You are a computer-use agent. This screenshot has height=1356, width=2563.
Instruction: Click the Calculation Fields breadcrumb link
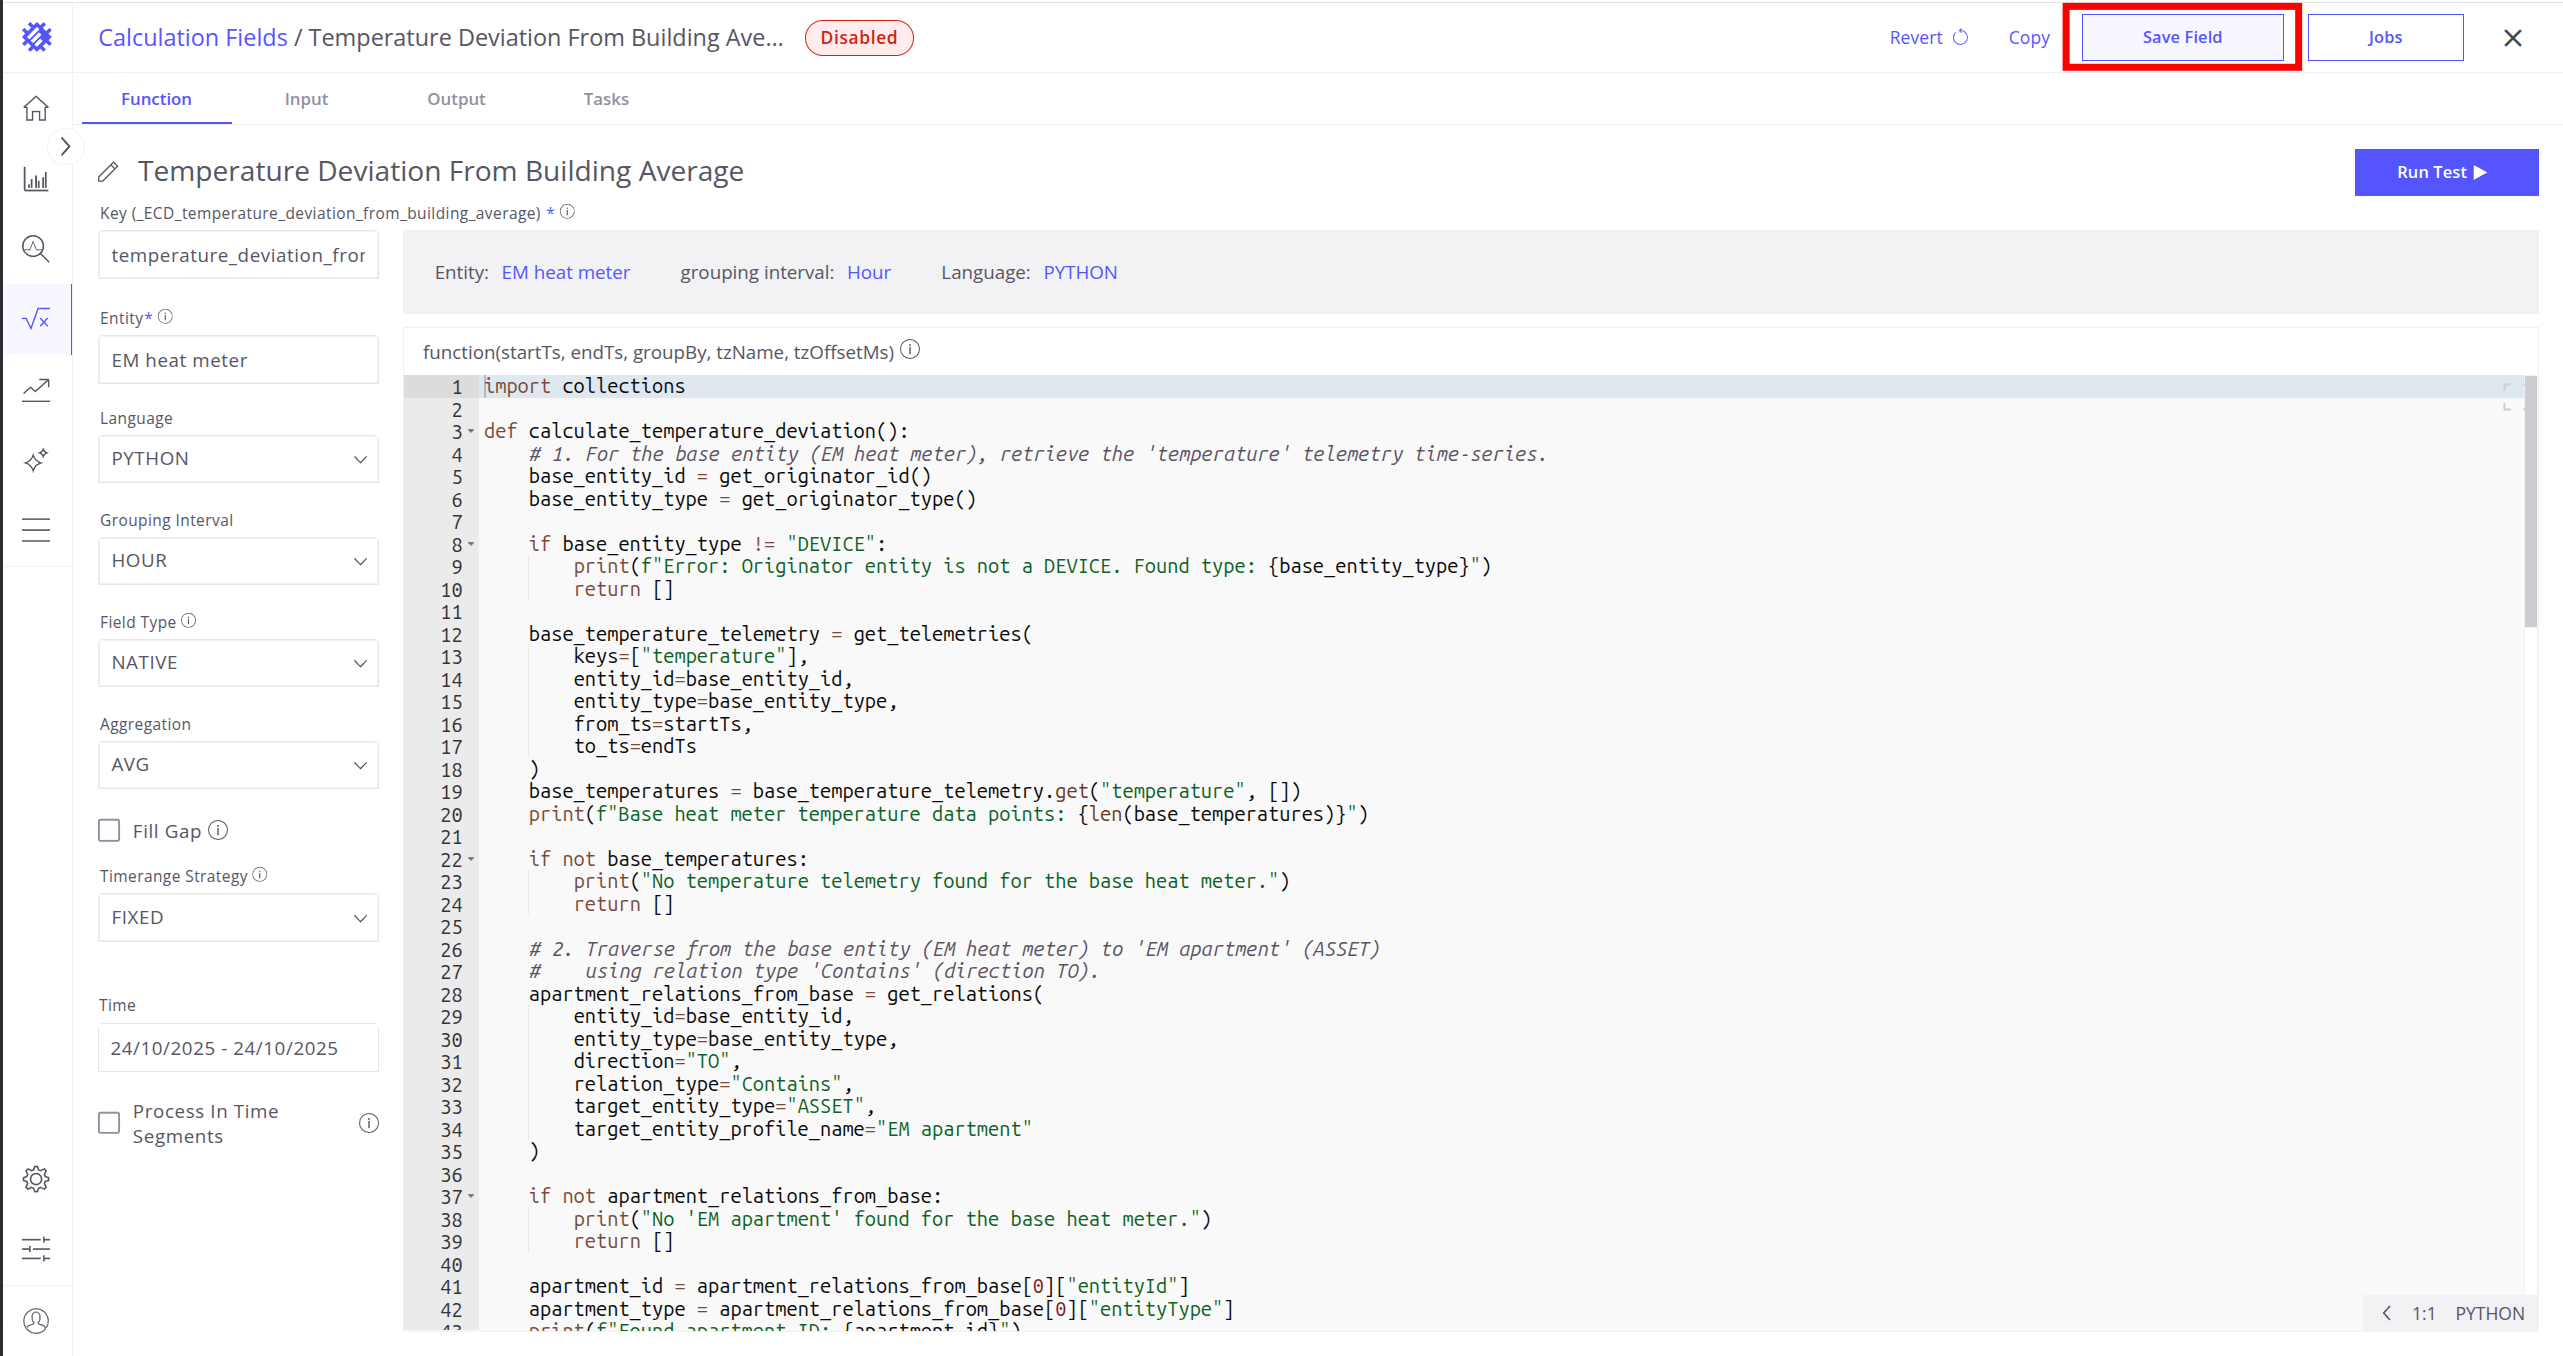(x=192, y=38)
